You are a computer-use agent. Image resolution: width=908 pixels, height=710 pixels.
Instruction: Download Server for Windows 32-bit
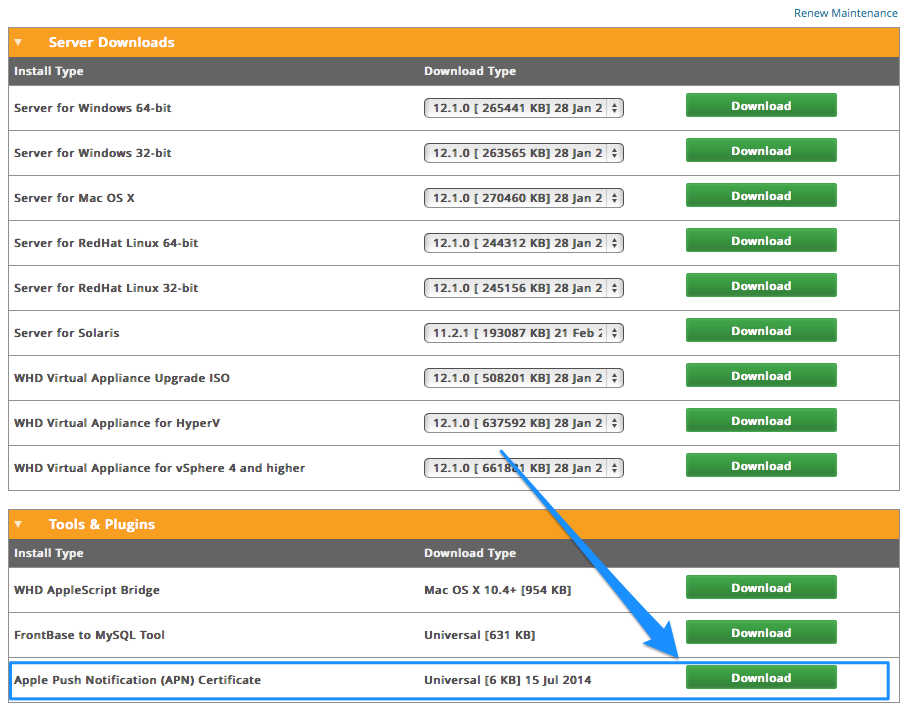click(761, 151)
